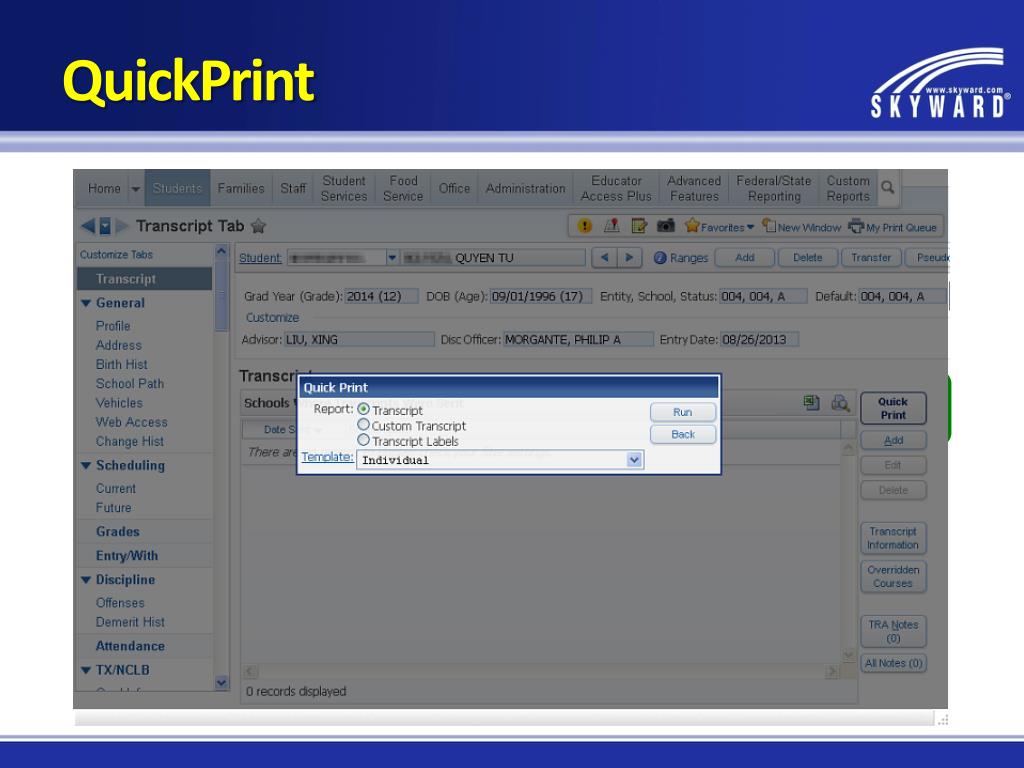Click Run in Quick Print dialog

tap(683, 412)
